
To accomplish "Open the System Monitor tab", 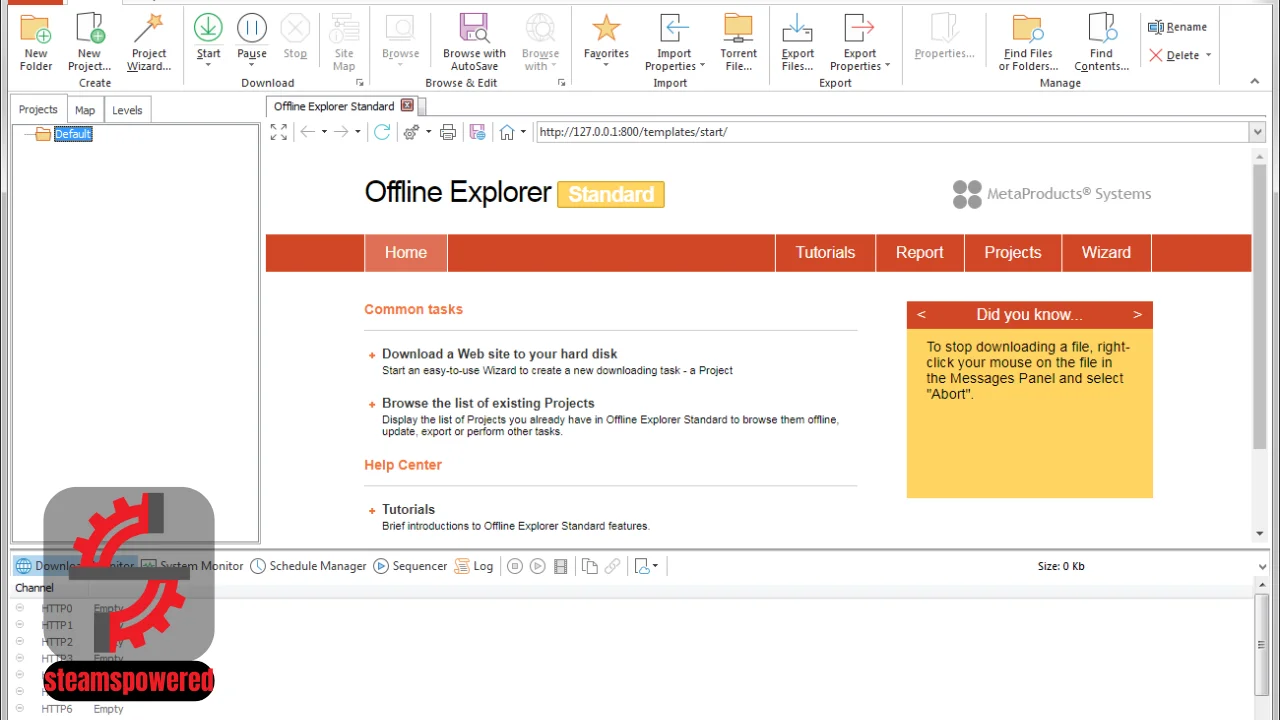I will pos(191,566).
